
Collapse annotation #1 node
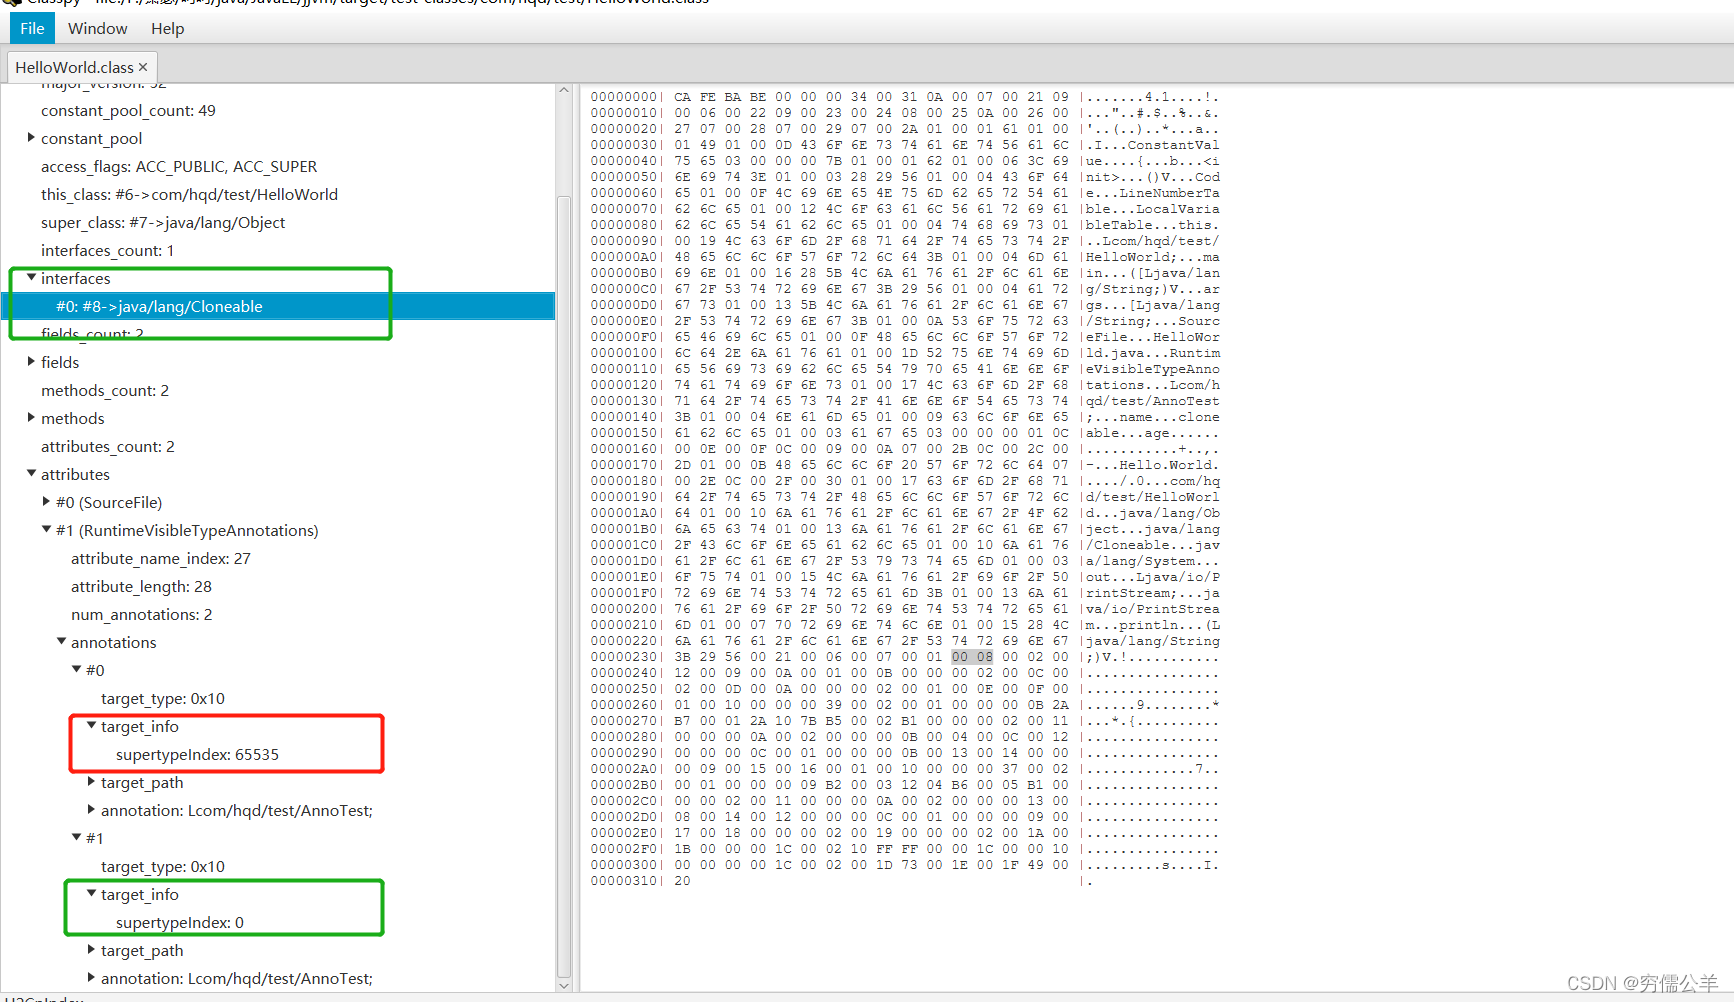tap(76, 838)
